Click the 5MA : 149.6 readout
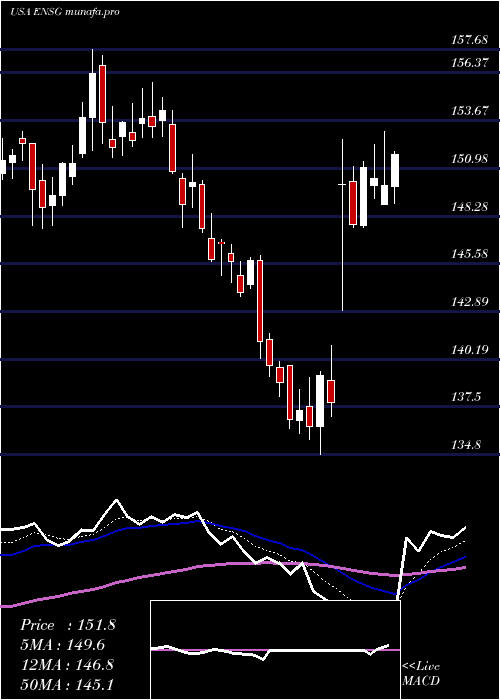The image size is (500, 700). (62, 645)
